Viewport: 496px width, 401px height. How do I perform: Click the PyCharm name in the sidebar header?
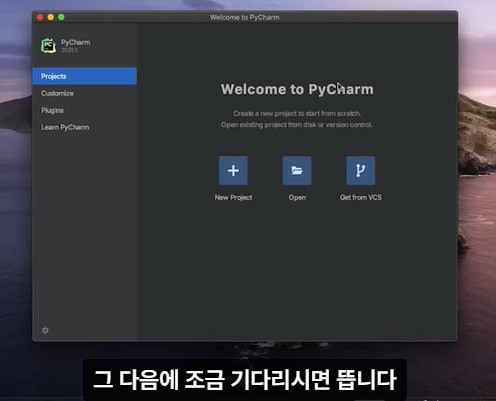tap(76, 42)
